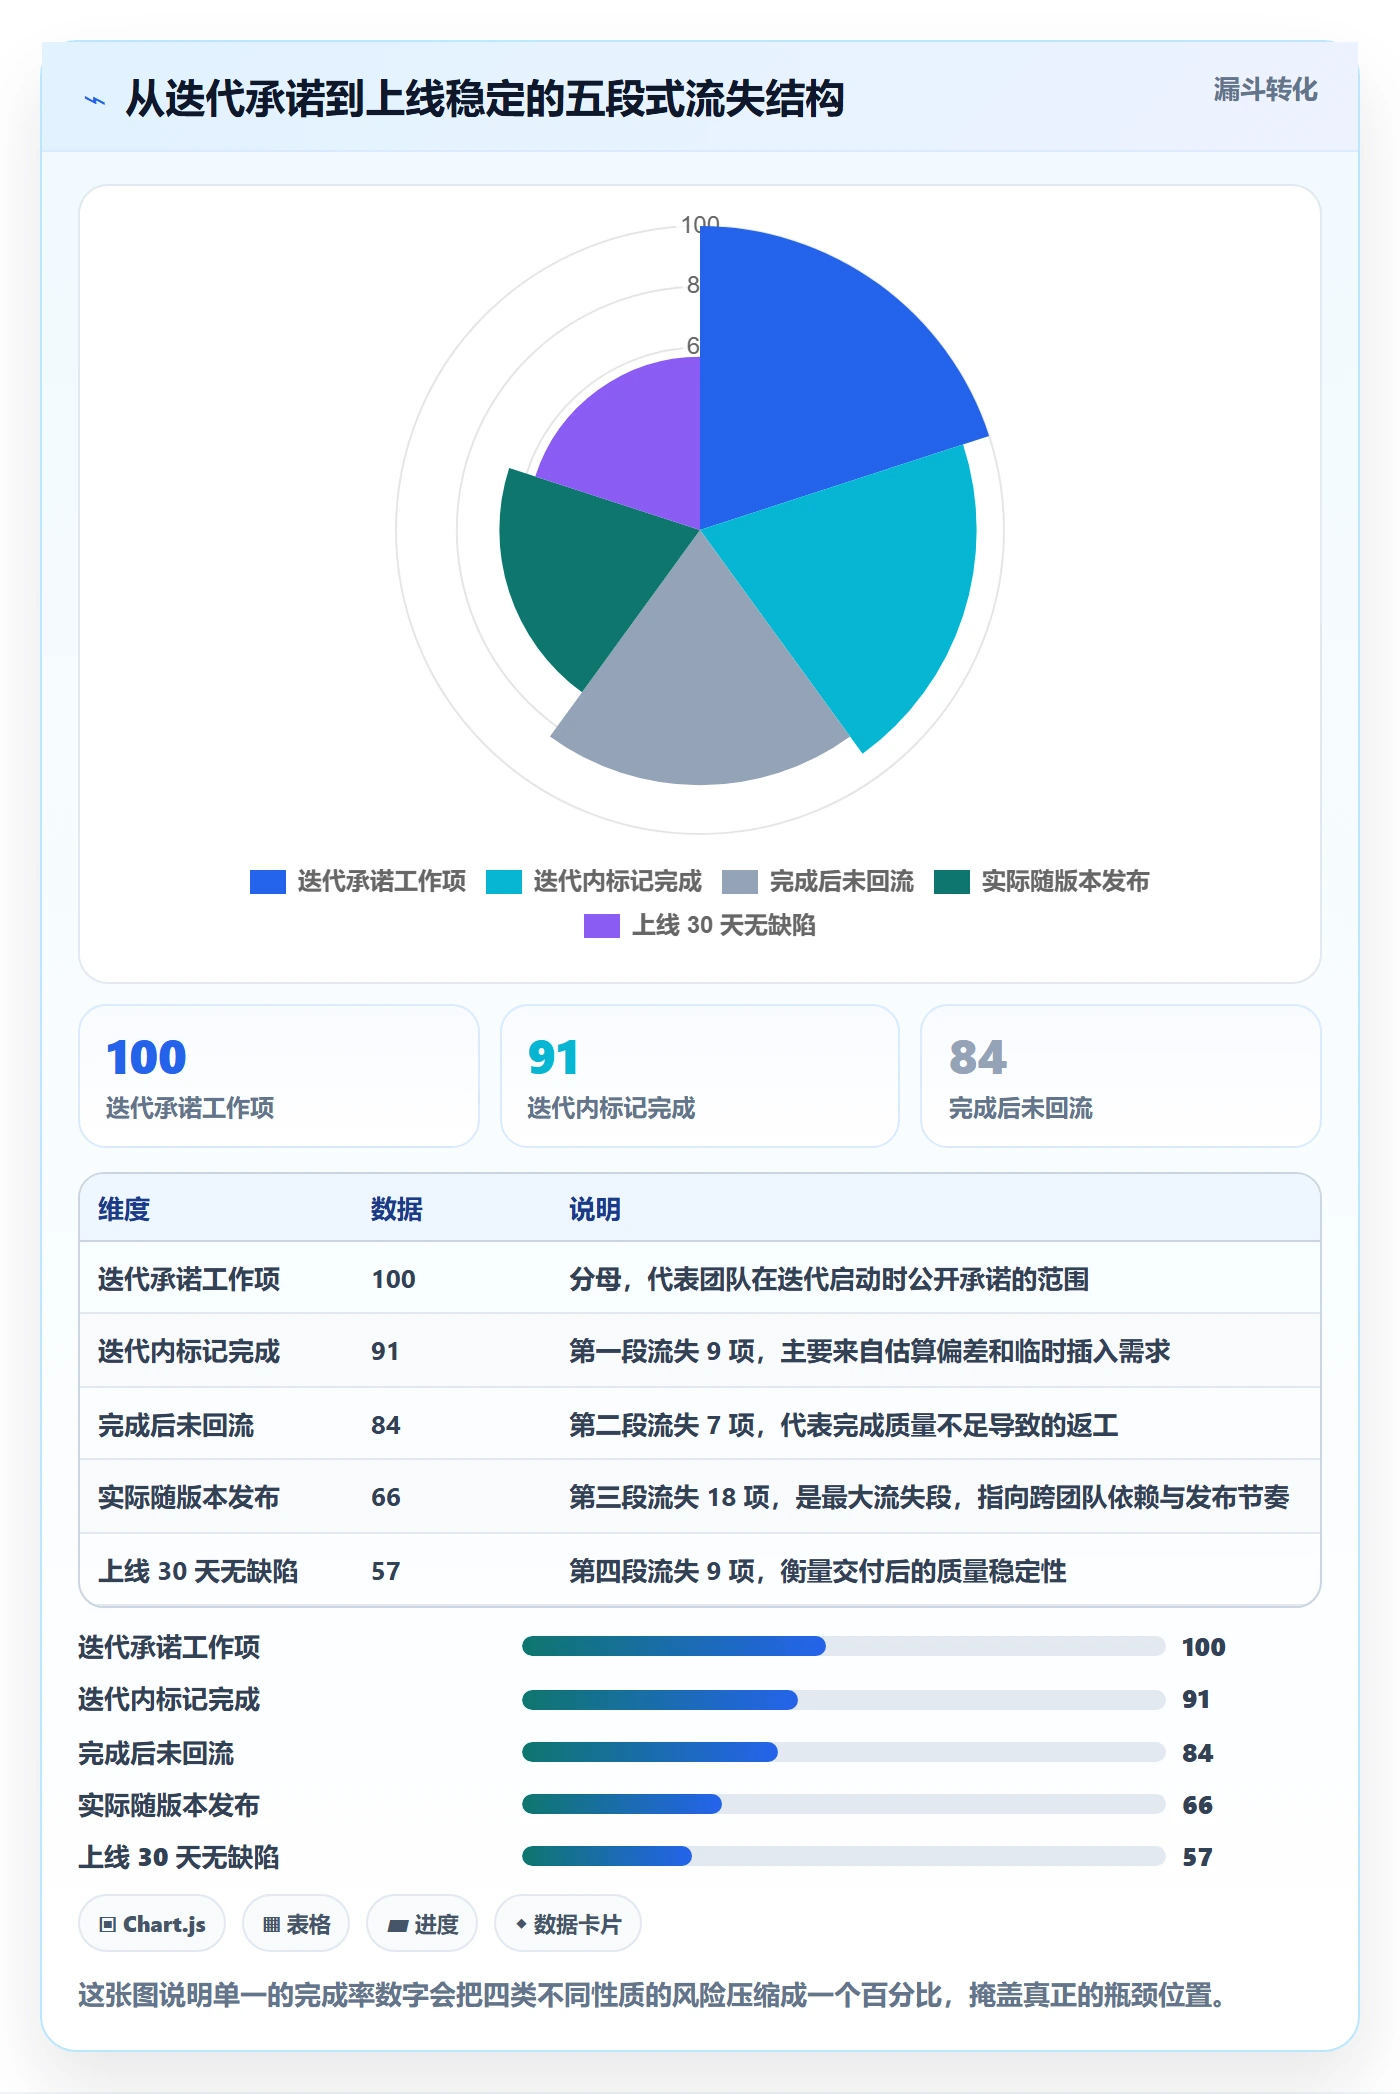Click the lightning icon beside the title

click(95, 100)
